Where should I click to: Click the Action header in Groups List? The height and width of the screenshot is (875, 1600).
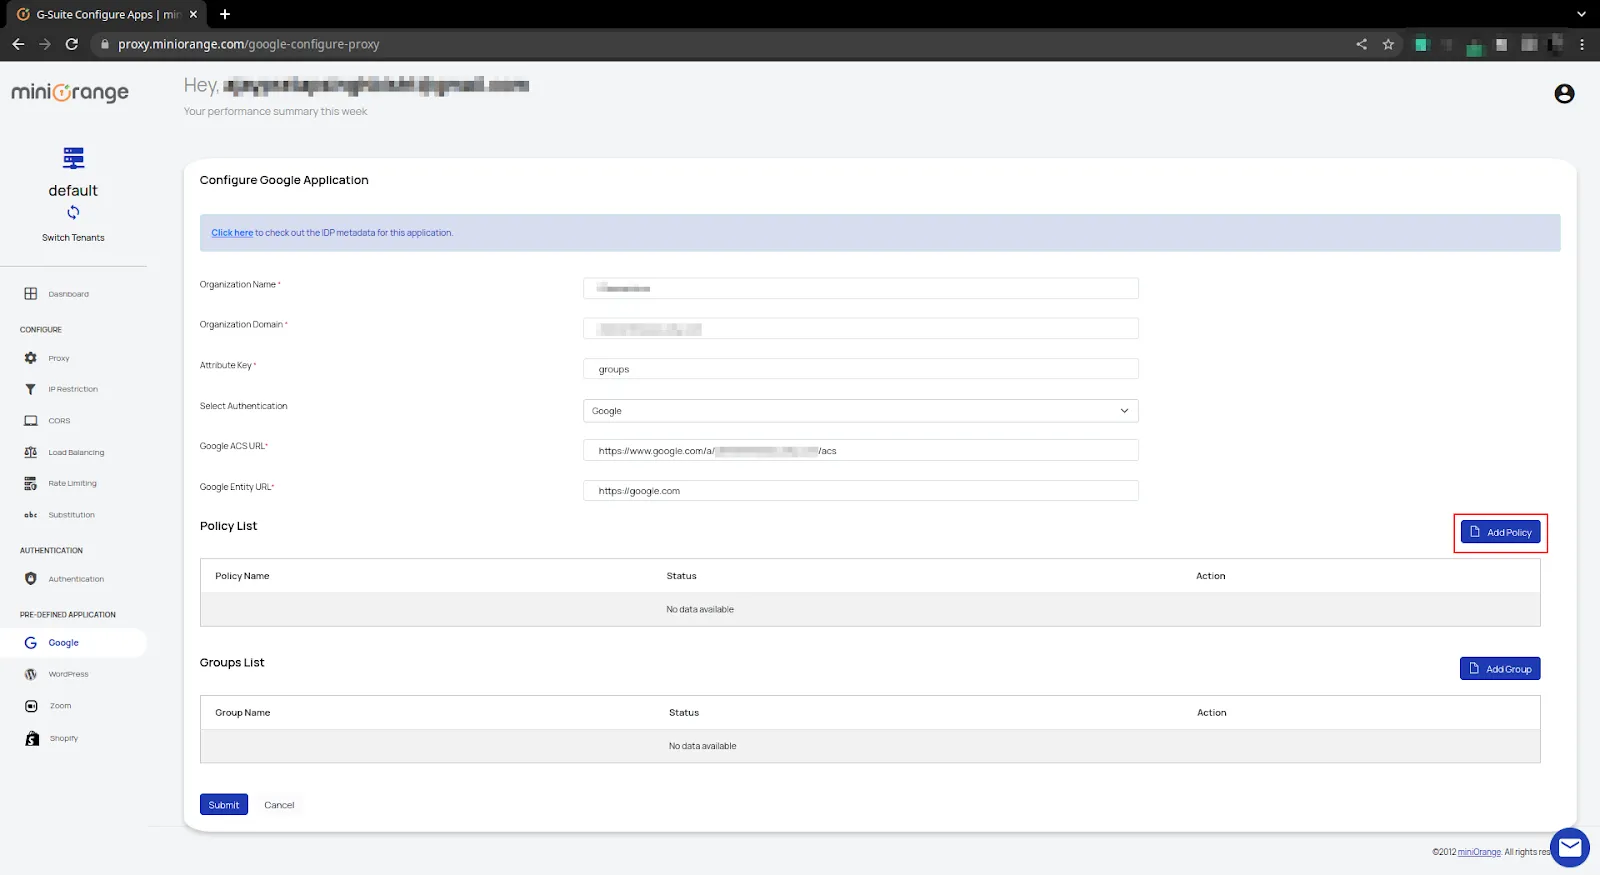(x=1212, y=713)
